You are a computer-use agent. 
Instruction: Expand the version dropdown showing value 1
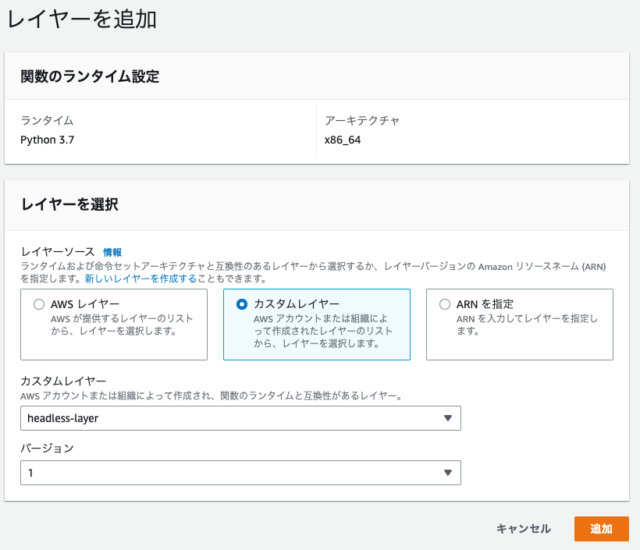point(240,472)
